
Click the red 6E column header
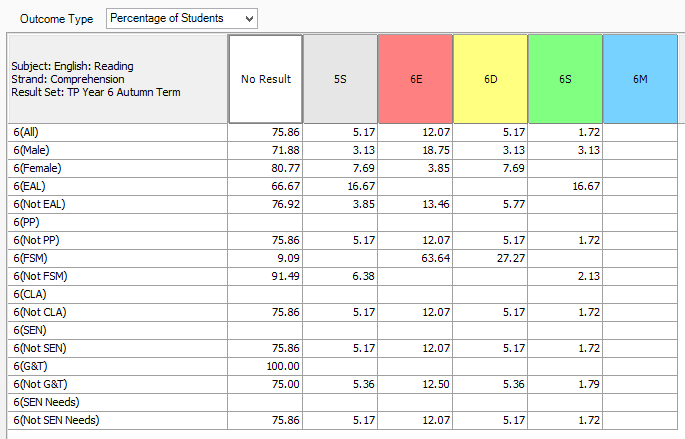415,79
